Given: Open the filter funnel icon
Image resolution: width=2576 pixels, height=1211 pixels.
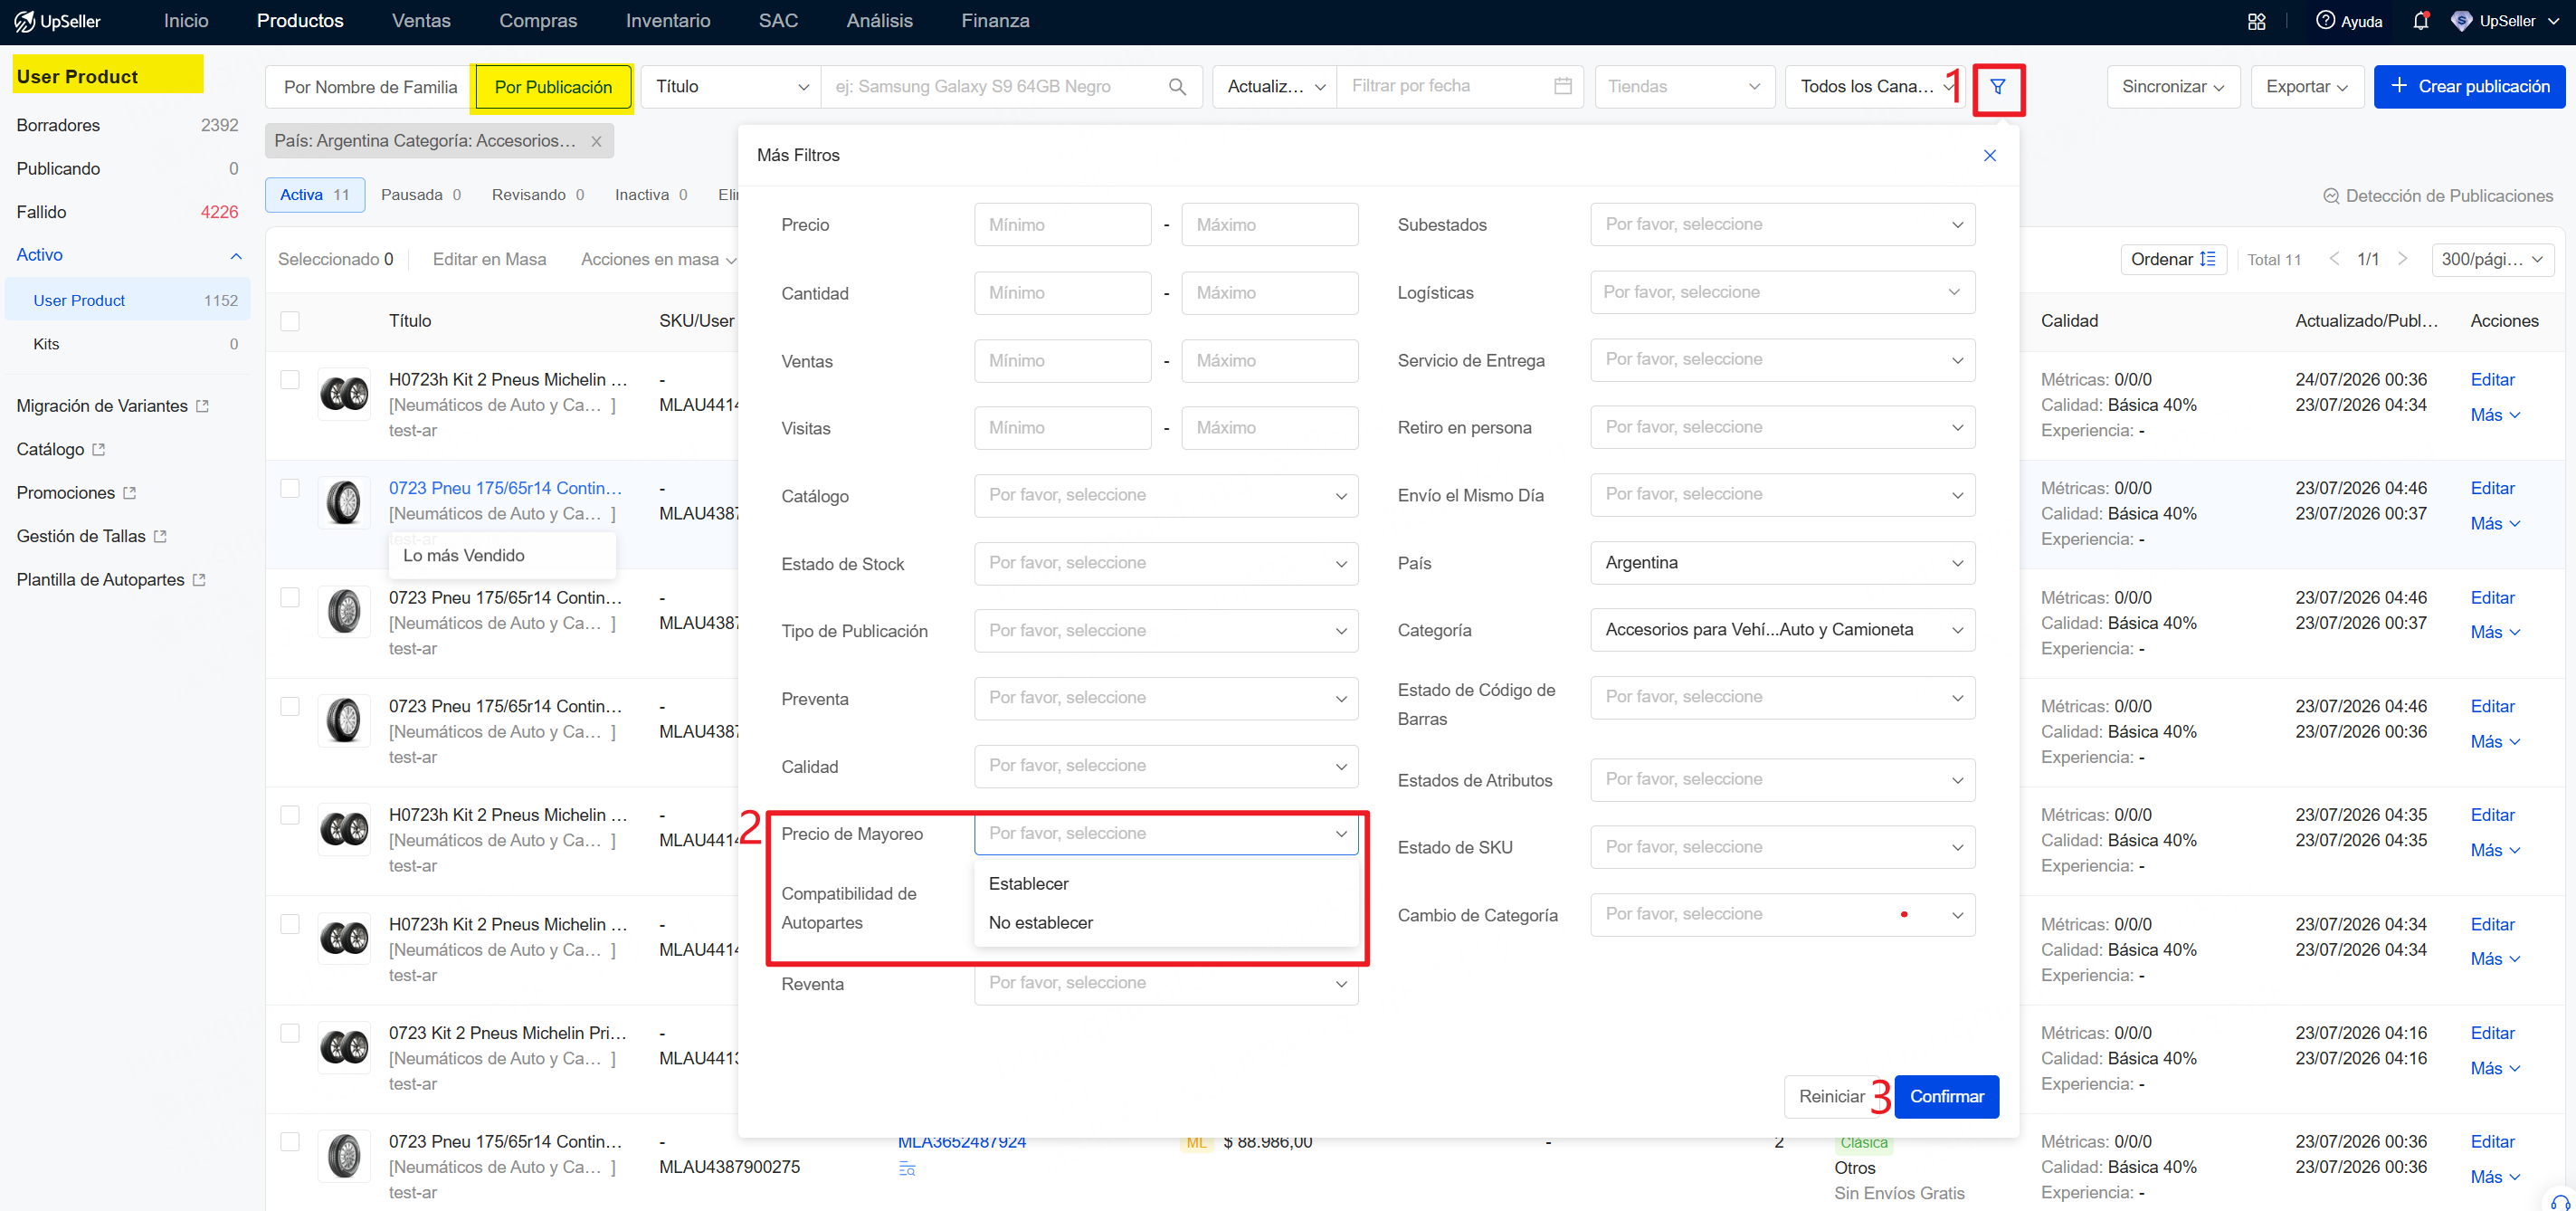Looking at the screenshot, I should click(1997, 87).
